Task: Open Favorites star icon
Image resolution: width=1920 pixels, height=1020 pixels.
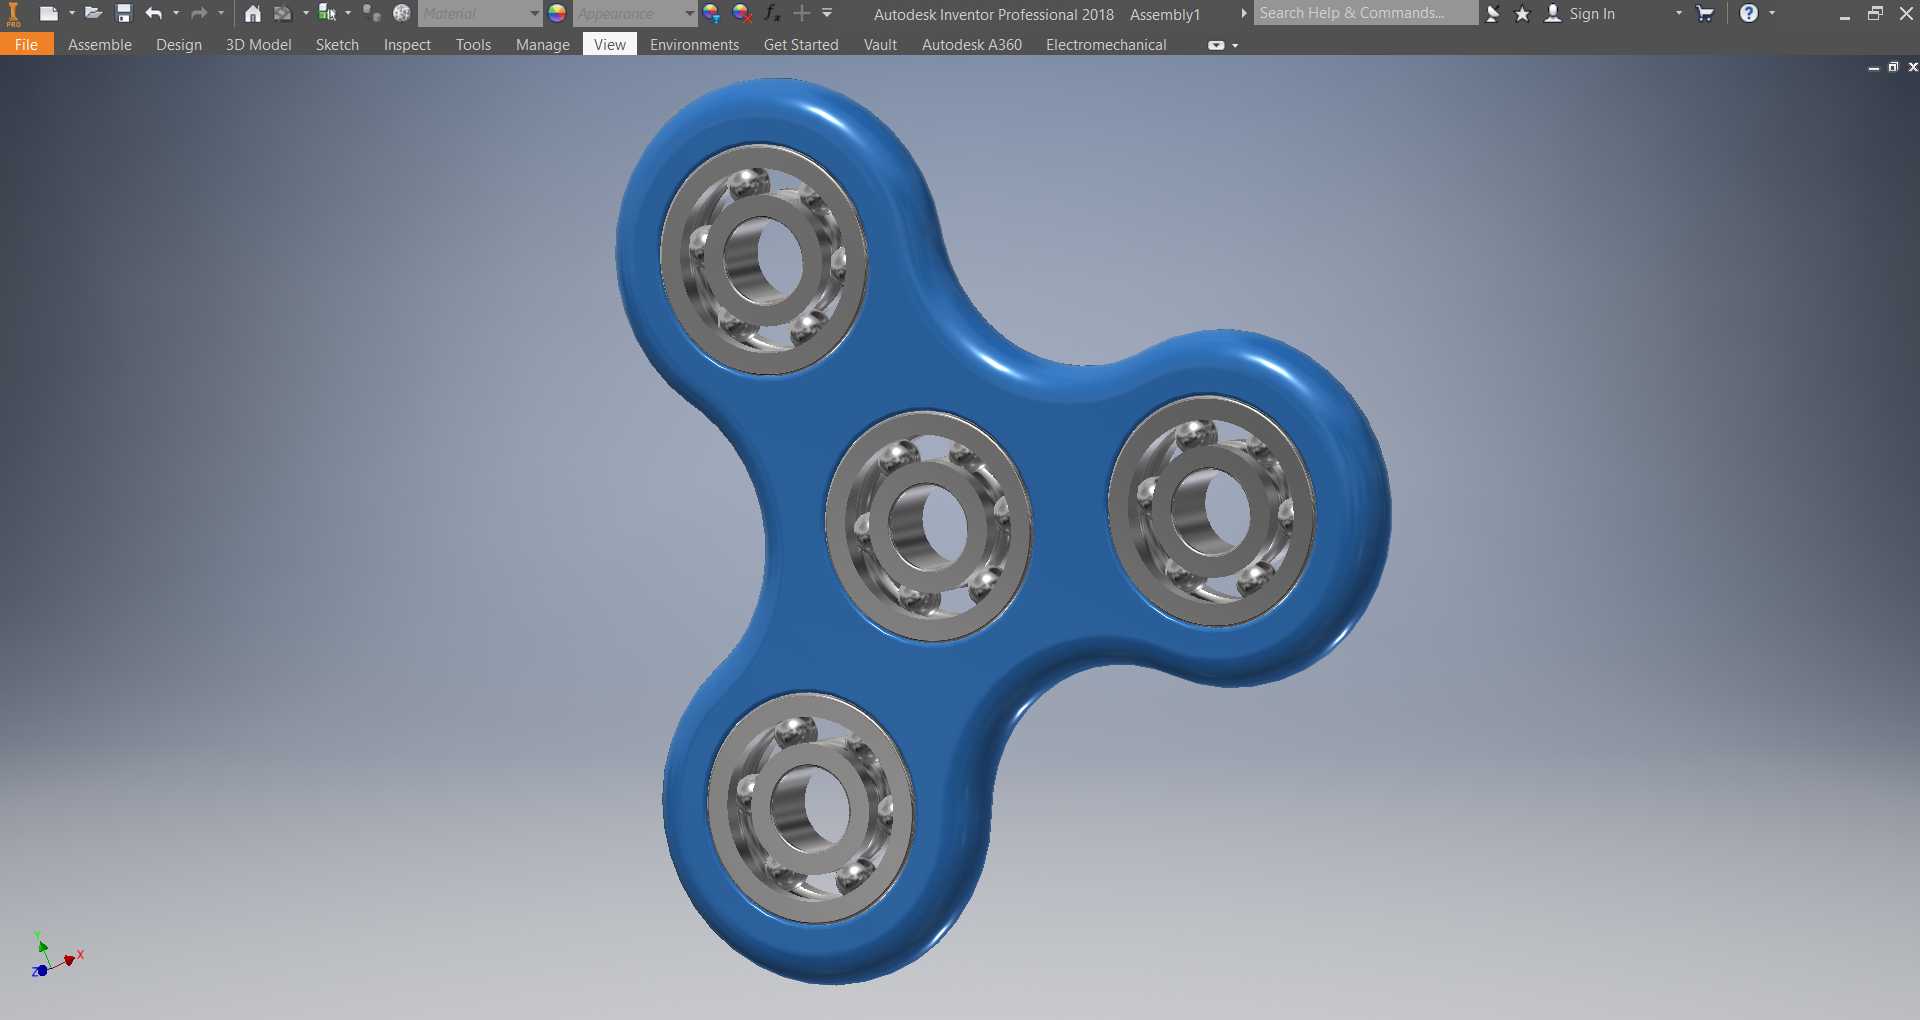Action: [1523, 13]
